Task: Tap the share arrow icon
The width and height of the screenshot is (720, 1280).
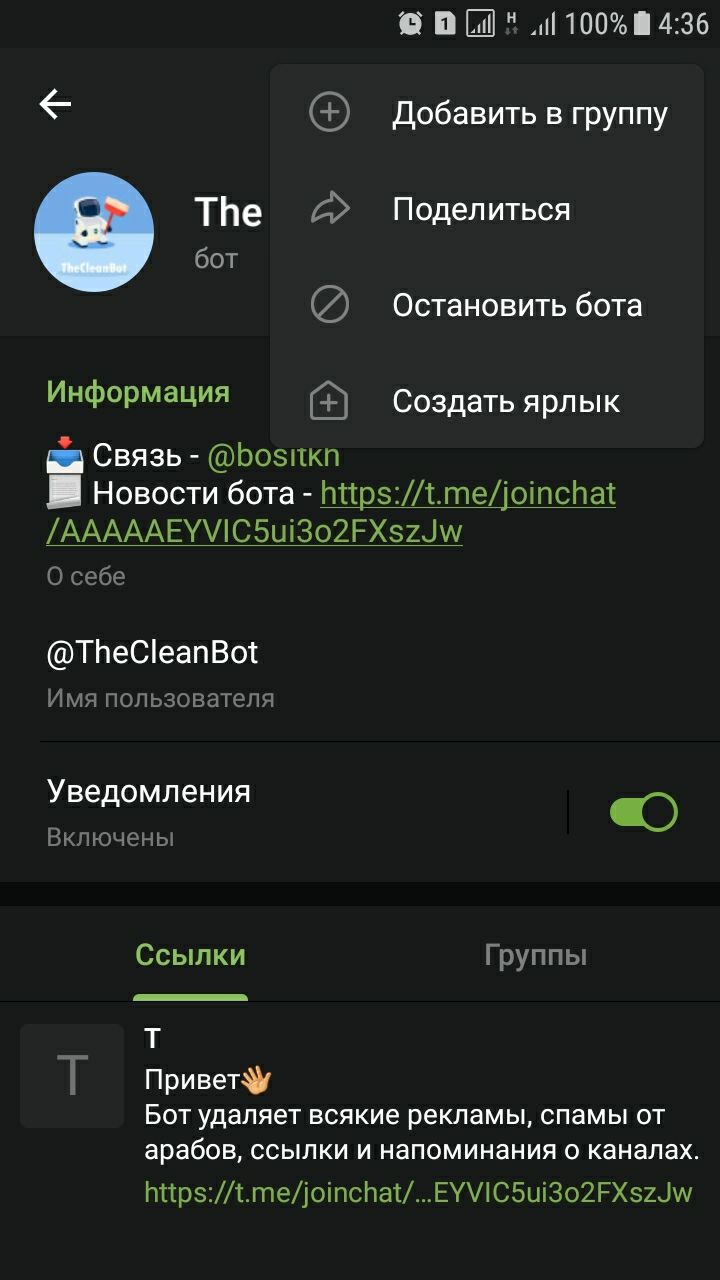Action: (329, 208)
